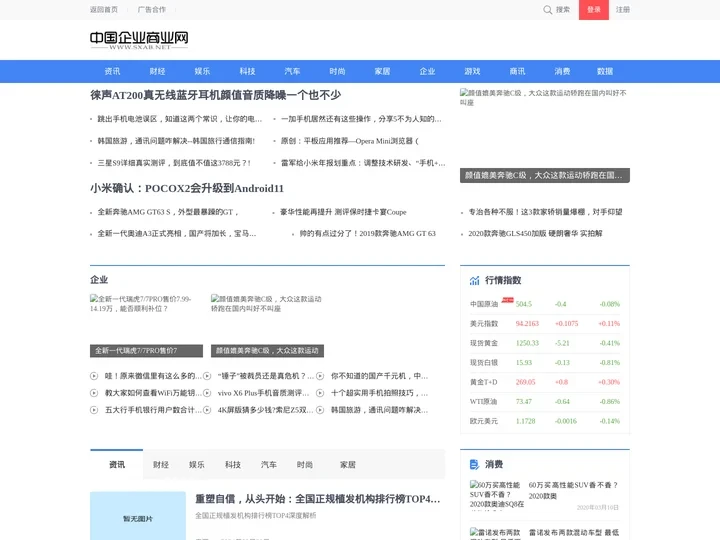Click the date 2020年03月10日
The width and height of the screenshot is (720, 540).
[x=598, y=507]
